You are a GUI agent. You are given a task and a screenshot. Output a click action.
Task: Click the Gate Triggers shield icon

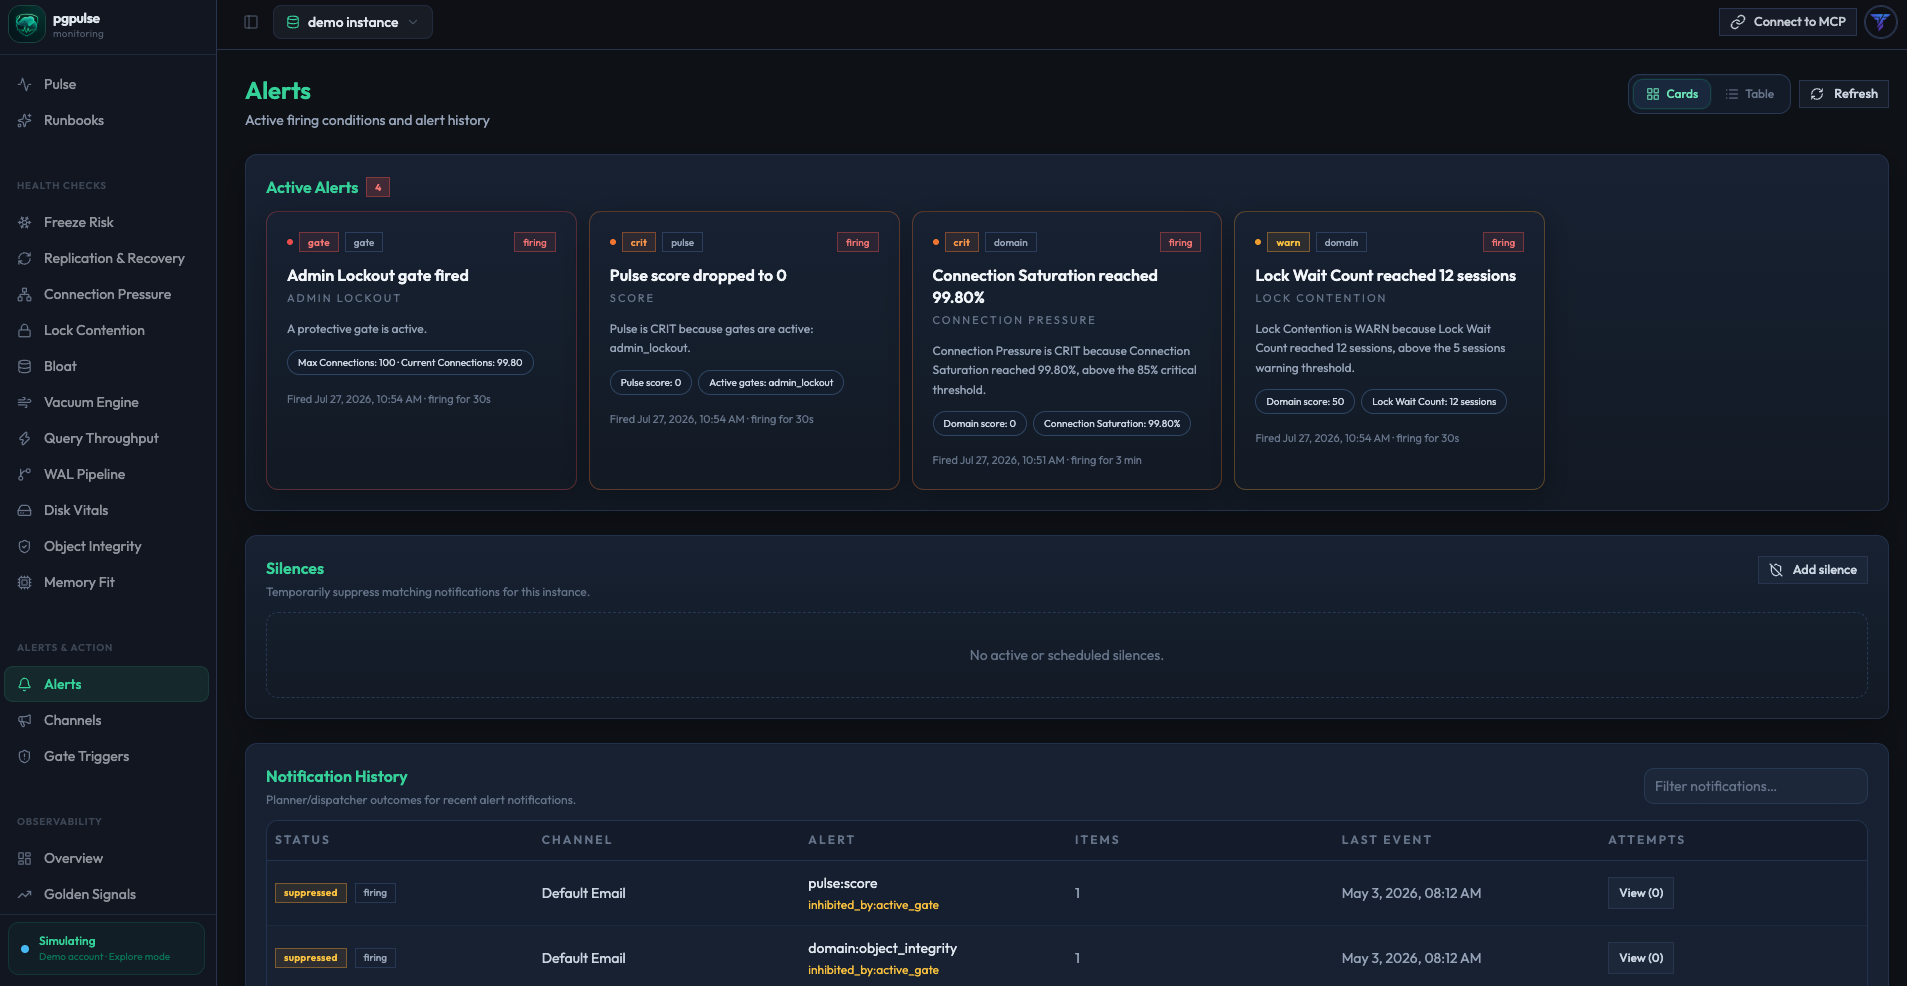[x=25, y=756]
